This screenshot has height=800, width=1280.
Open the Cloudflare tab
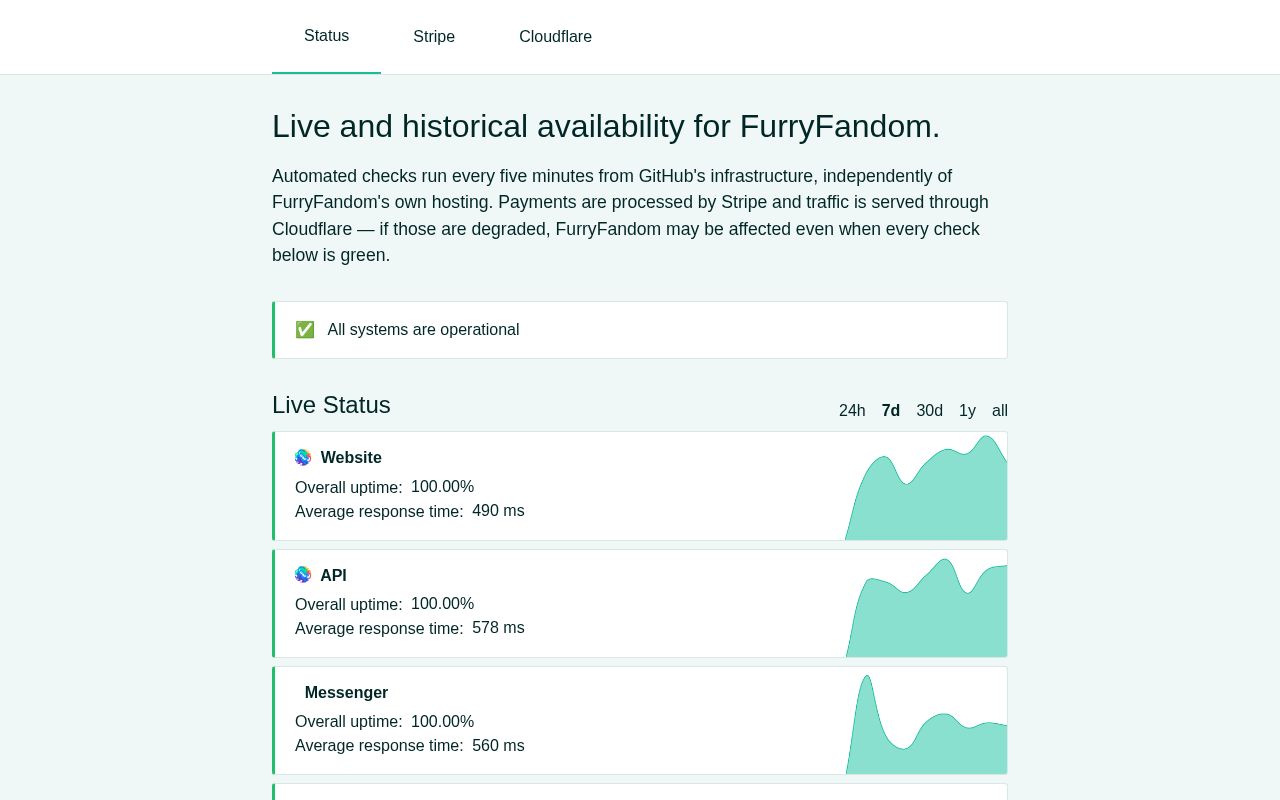[555, 37]
